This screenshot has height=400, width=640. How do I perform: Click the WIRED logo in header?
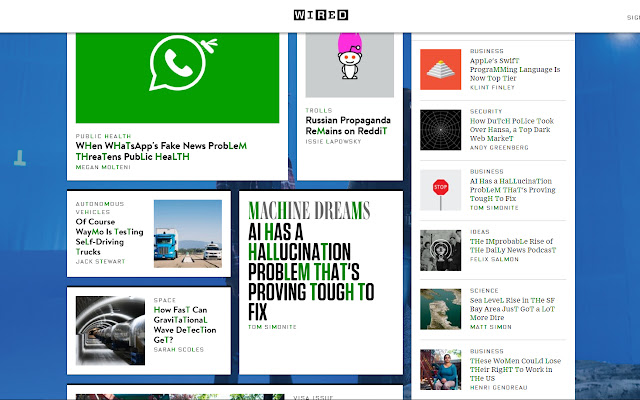tap(321, 15)
